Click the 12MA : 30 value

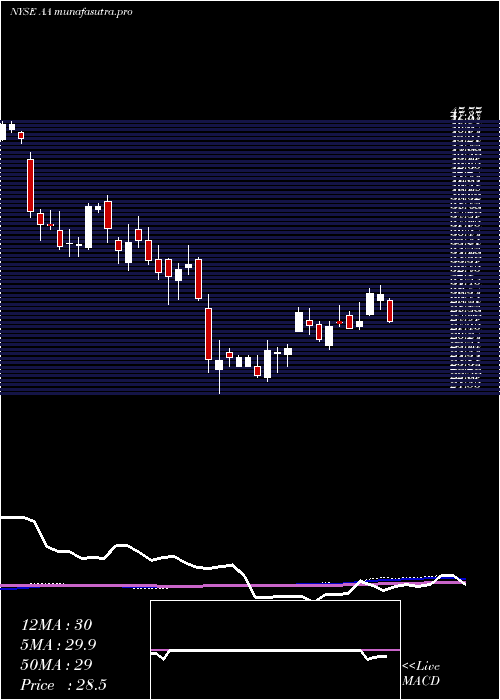tap(56, 625)
